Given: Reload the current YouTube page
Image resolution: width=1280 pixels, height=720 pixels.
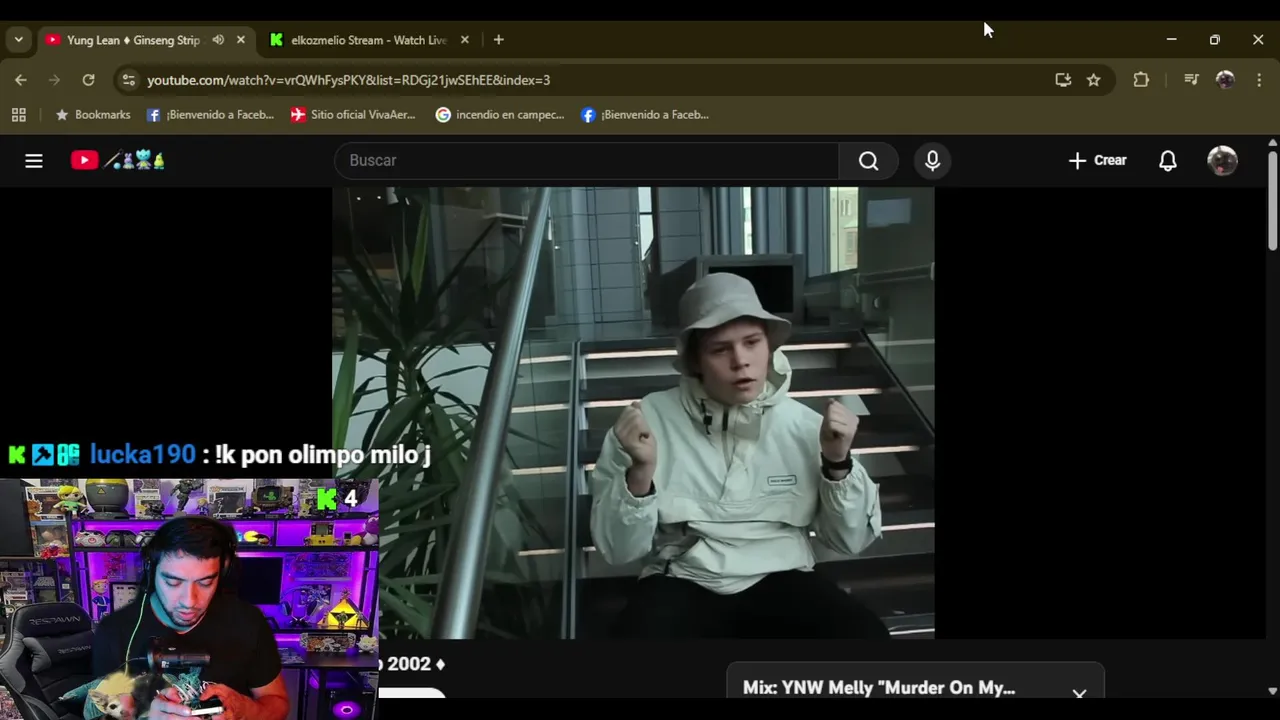Looking at the screenshot, I should click(88, 80).
